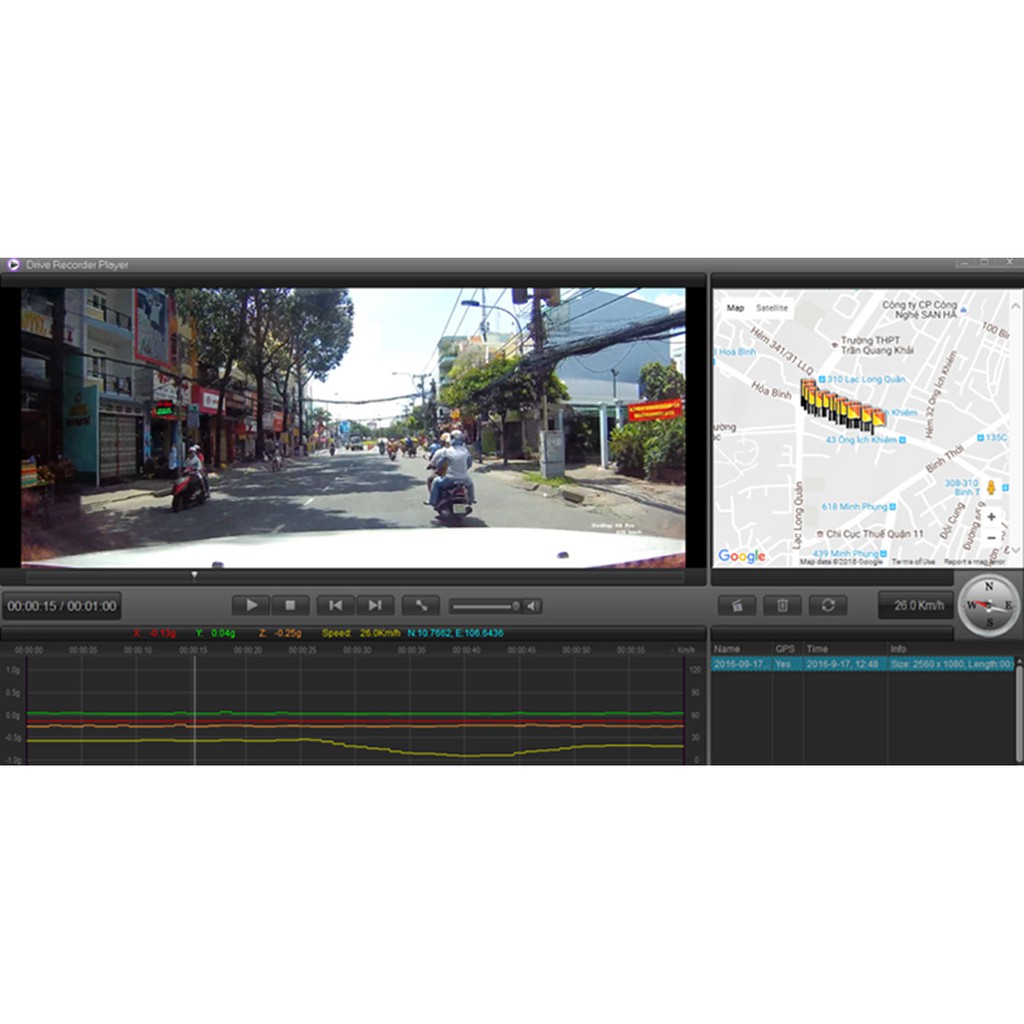
Task: Delete the selected recording using trash icon
Action: point(783,605)
